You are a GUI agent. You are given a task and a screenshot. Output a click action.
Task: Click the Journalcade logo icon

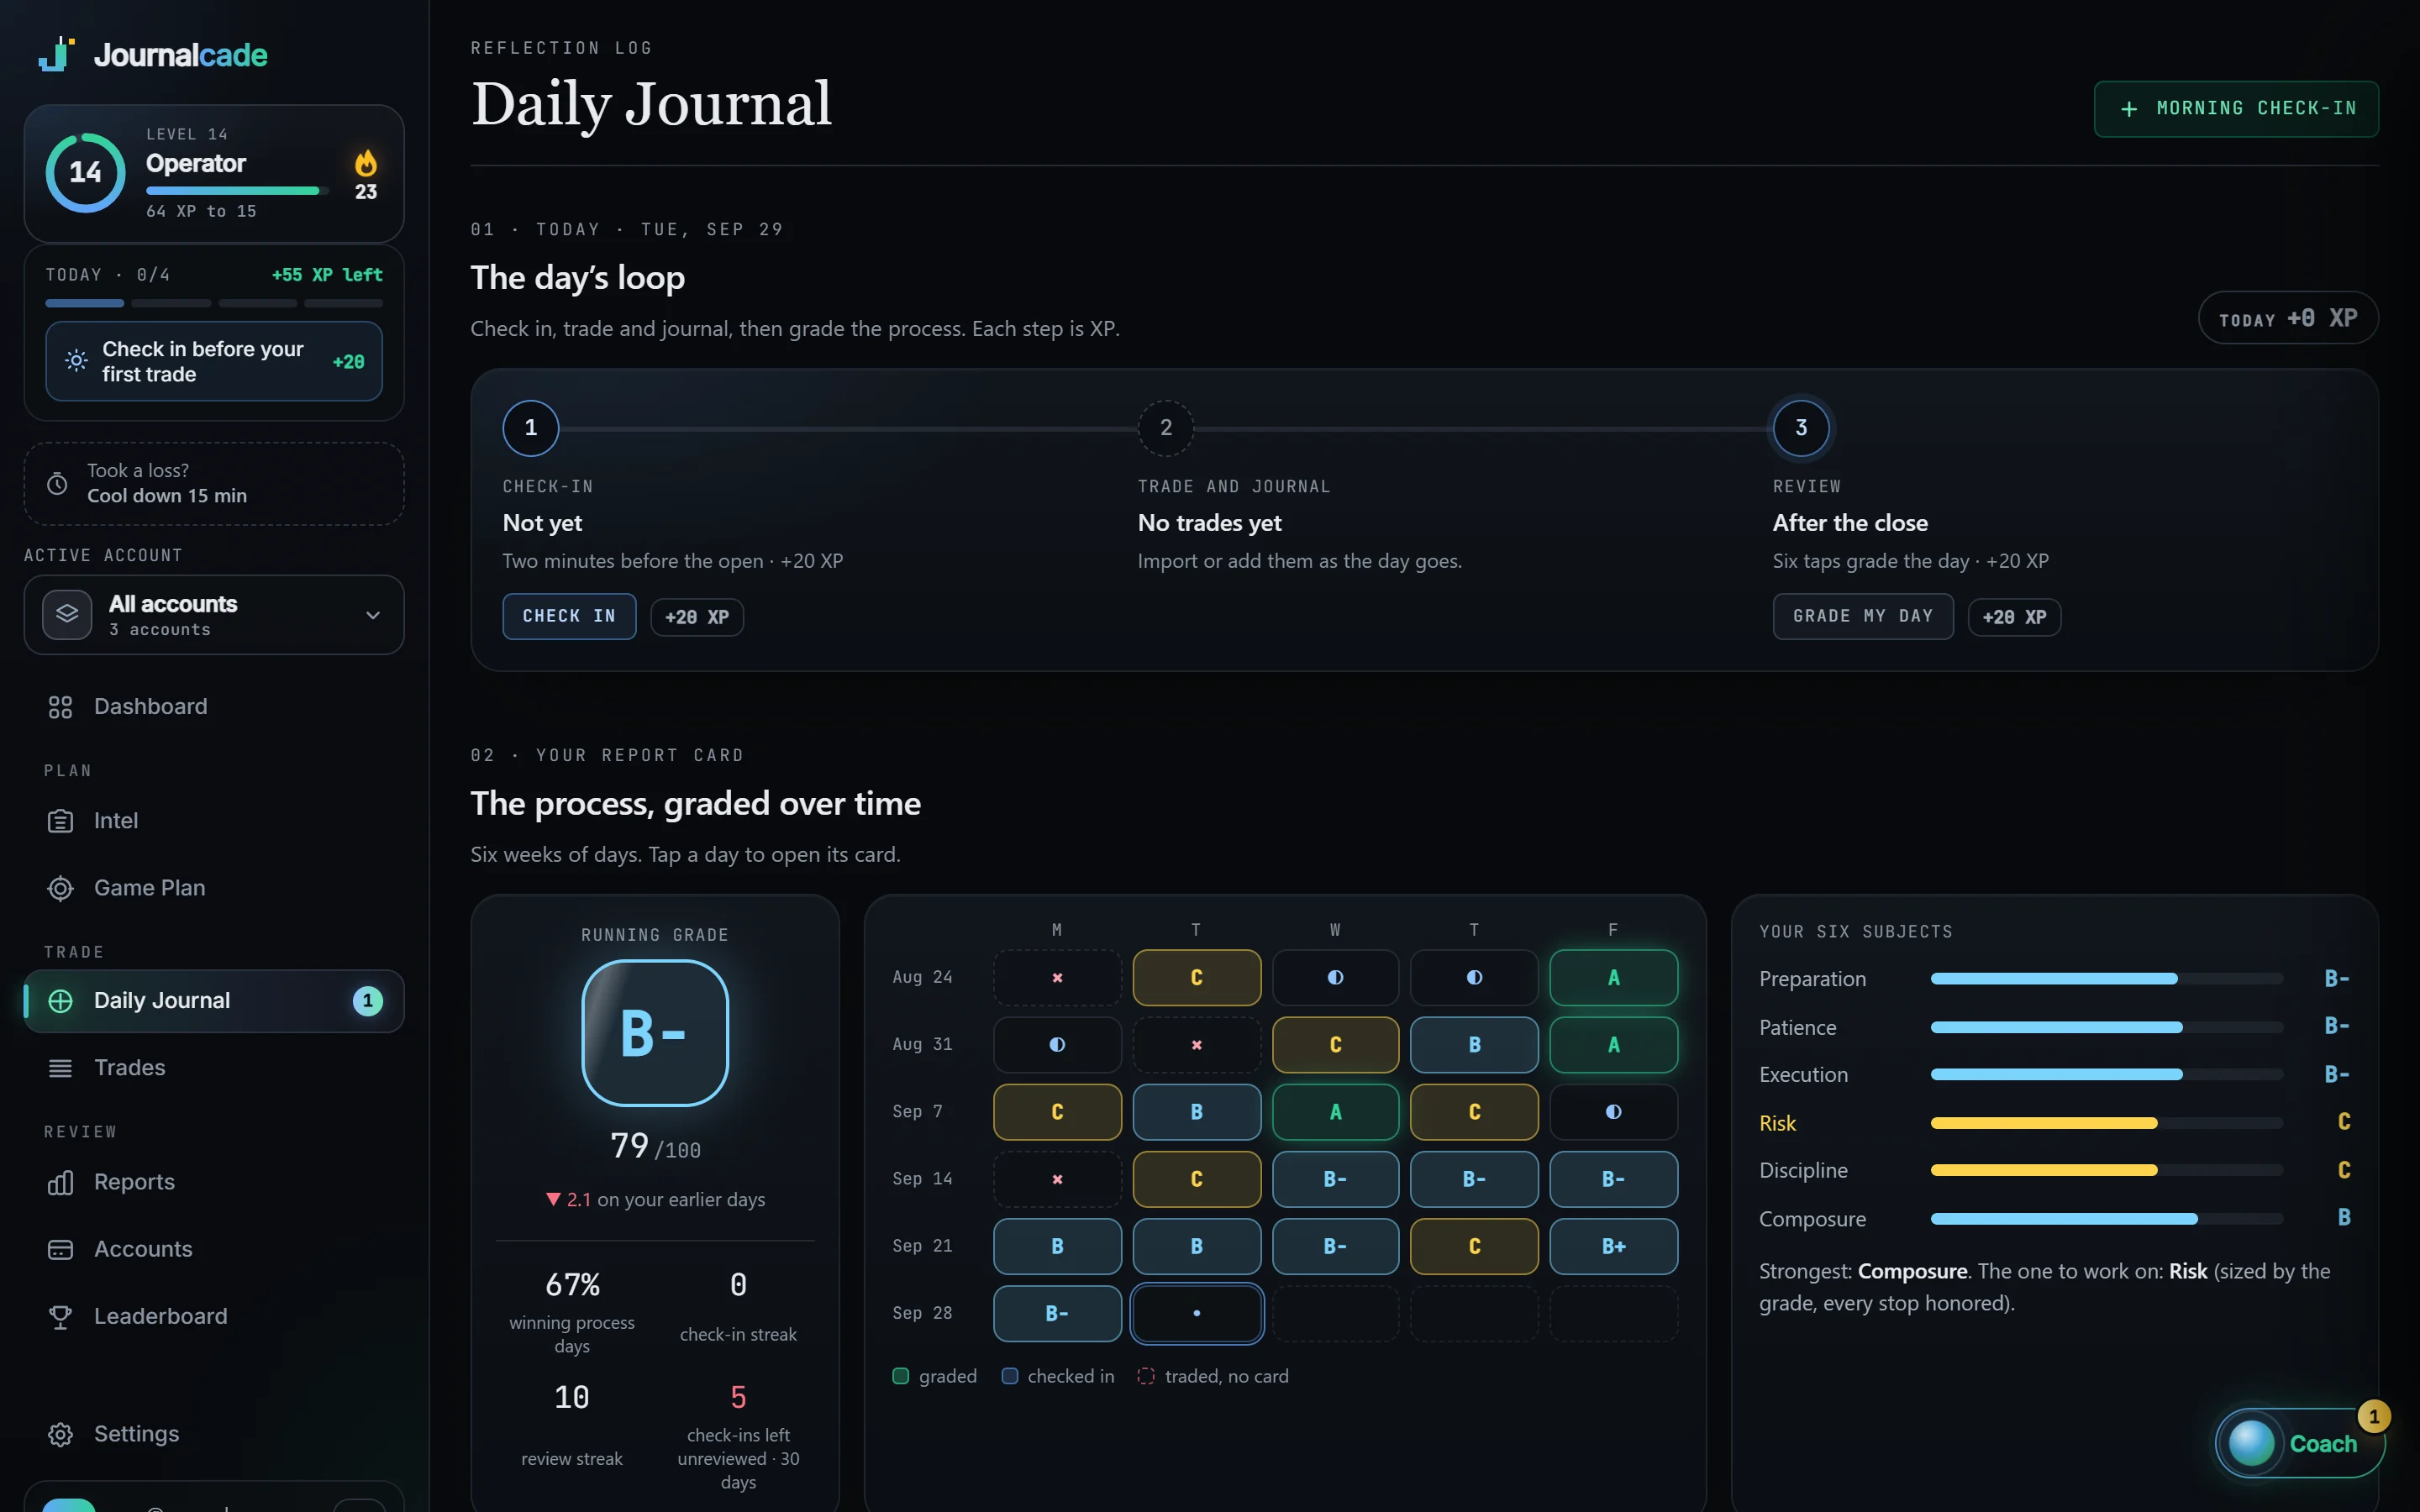pyautogui.click(x=57, y=54)
